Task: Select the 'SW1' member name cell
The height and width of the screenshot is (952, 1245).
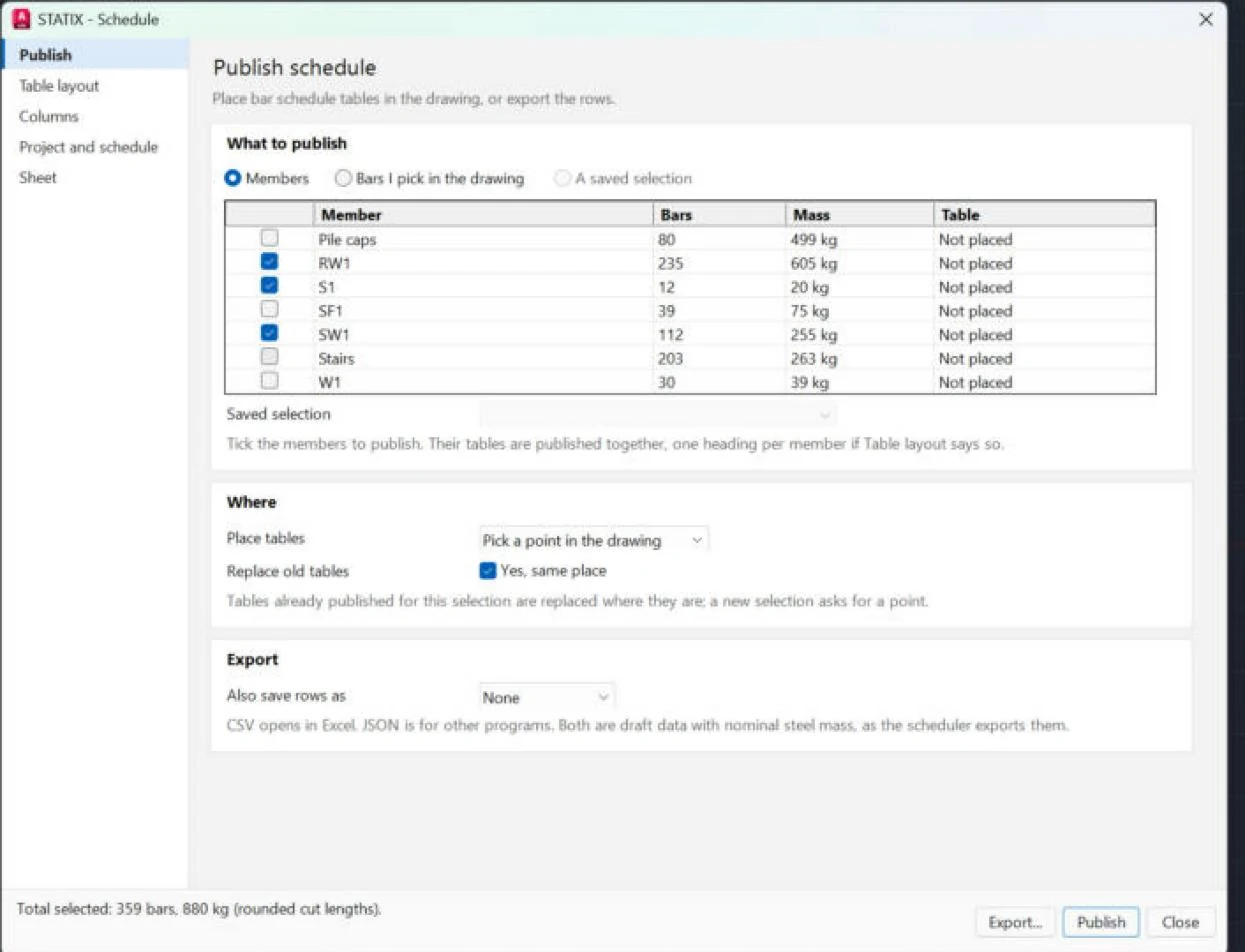Action: [x=483, y=335]
